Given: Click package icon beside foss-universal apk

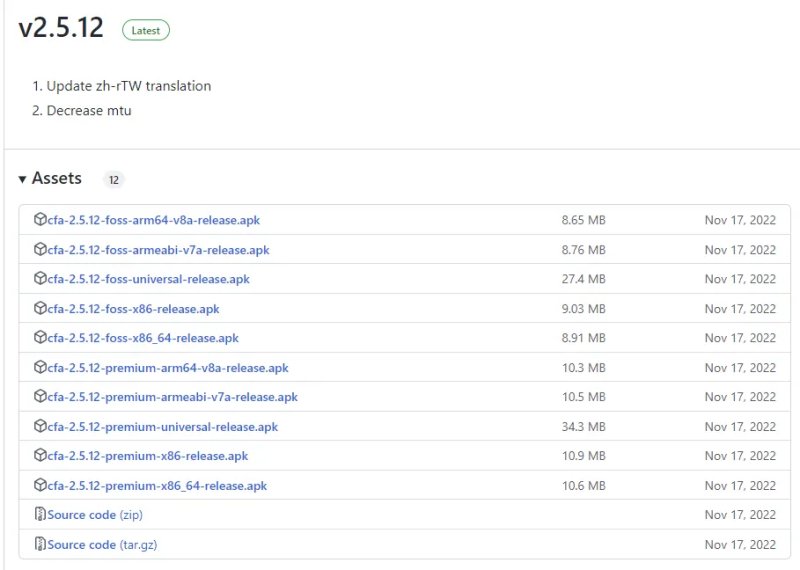Looking at the screenshot, I should pyautogui.click(x=40, y=278).
